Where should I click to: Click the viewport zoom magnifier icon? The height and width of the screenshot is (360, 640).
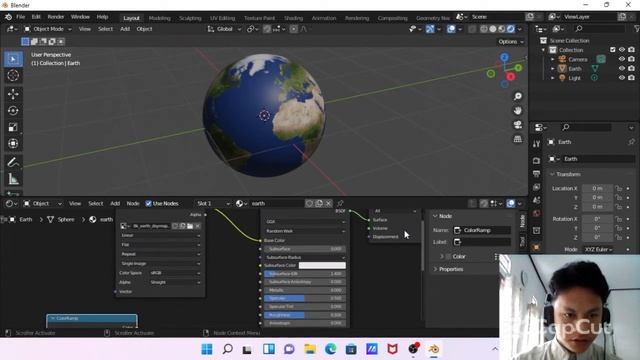click(x=518, y=96)
